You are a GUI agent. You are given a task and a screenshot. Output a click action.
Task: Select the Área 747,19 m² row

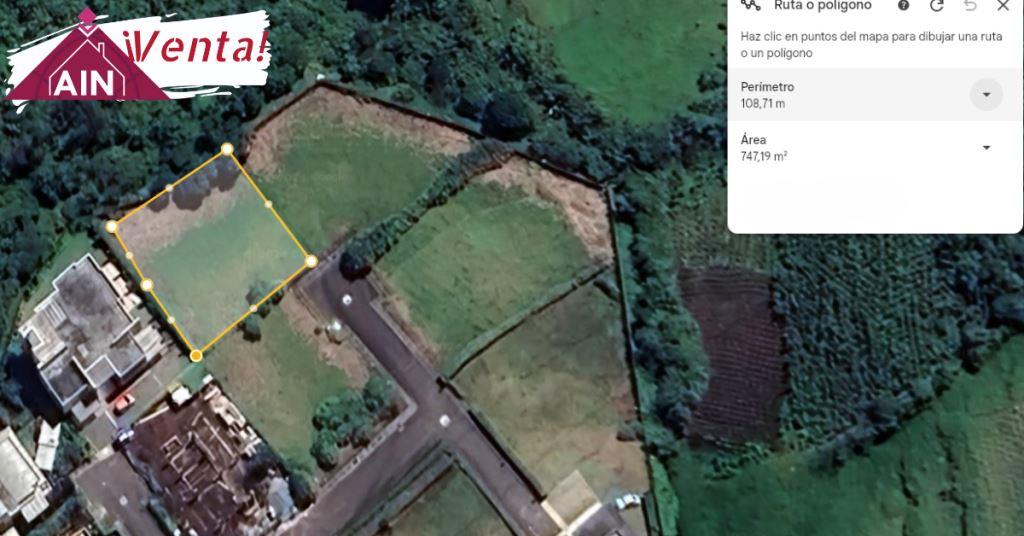click(x=875, y=148)
